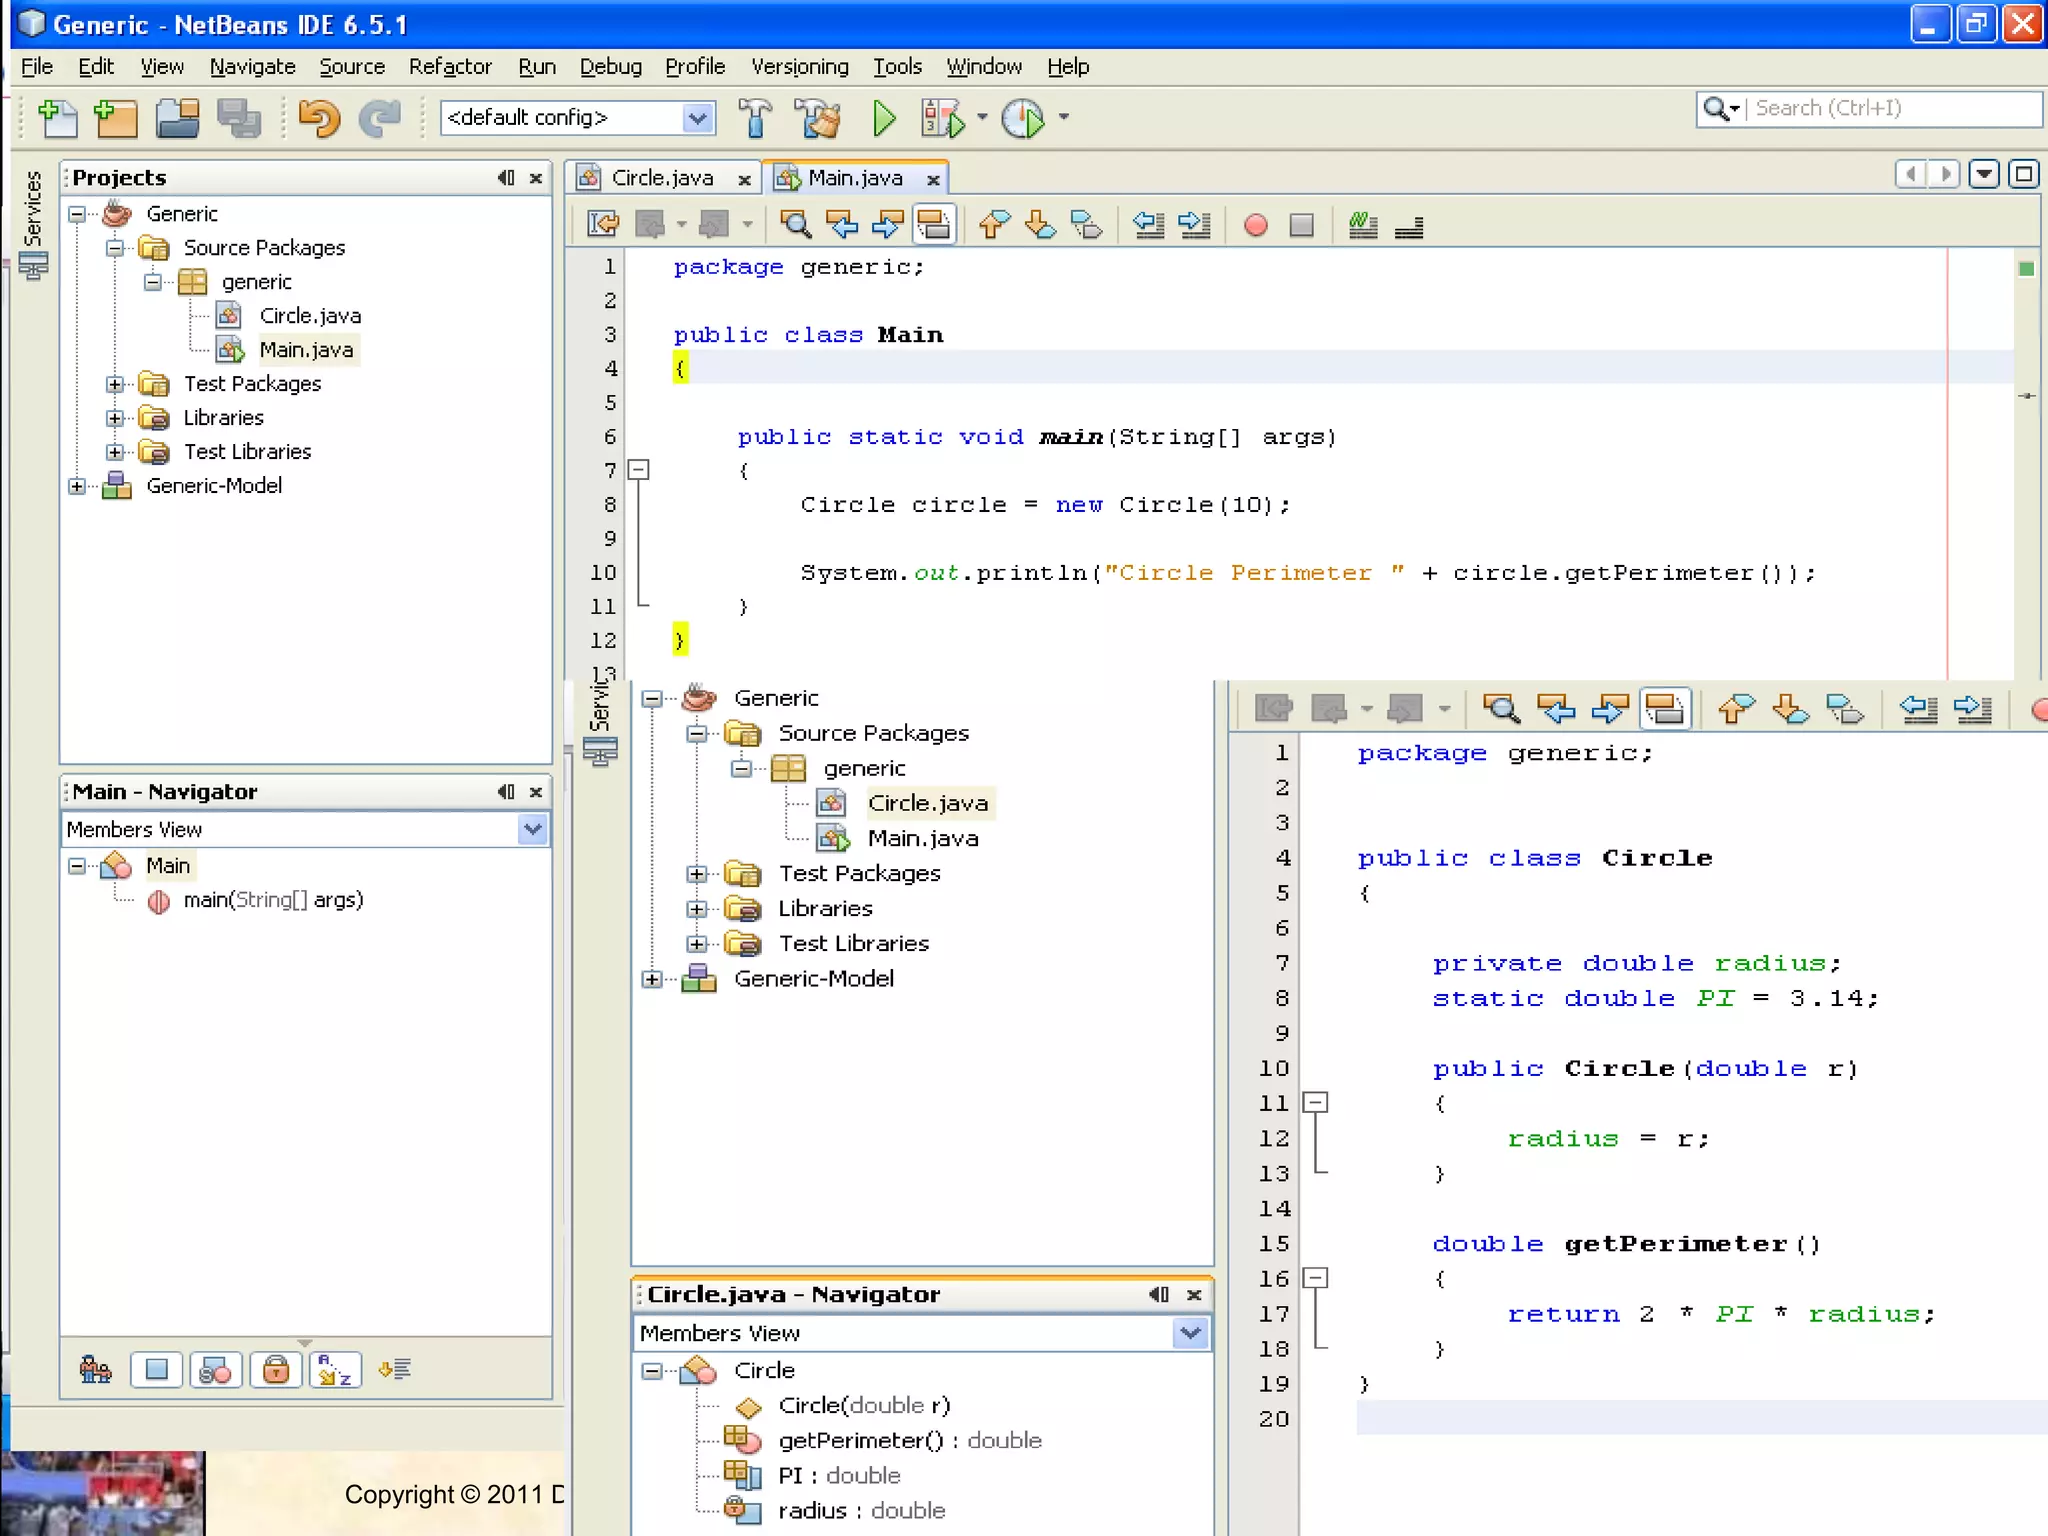Viewport: 2048px width, 1536px height.
Task: Switch to the Circle.java editor tab
Action: tap(662, 178)
